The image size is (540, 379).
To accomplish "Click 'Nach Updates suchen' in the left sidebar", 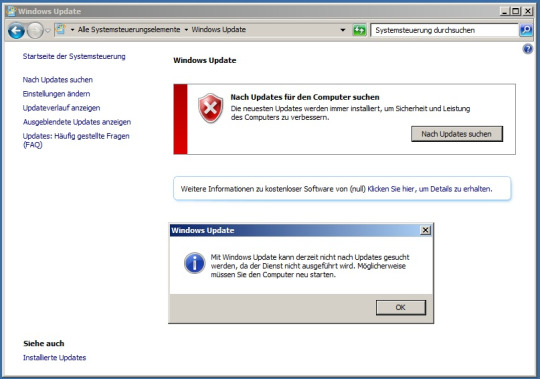I will 58,80.
